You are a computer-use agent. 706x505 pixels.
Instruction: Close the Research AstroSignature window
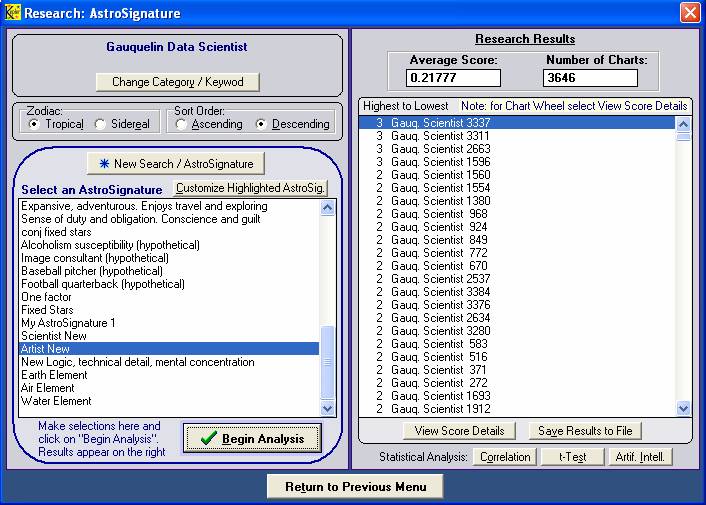(690, 12)
